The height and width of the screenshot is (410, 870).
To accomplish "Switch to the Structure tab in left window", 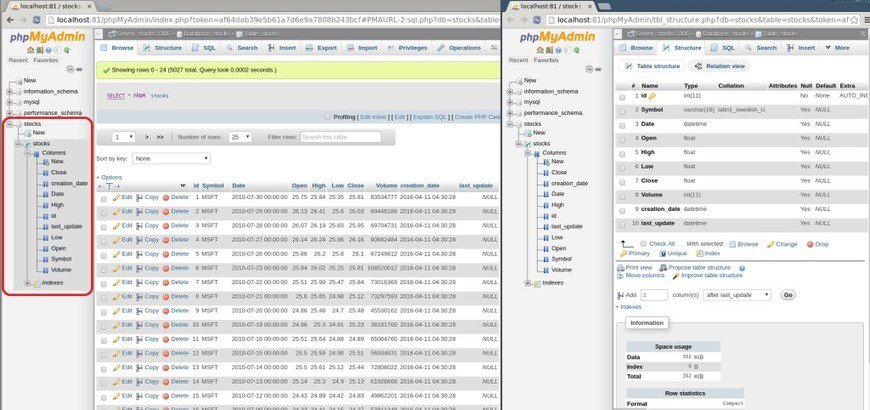I will [x=162, y=48].
